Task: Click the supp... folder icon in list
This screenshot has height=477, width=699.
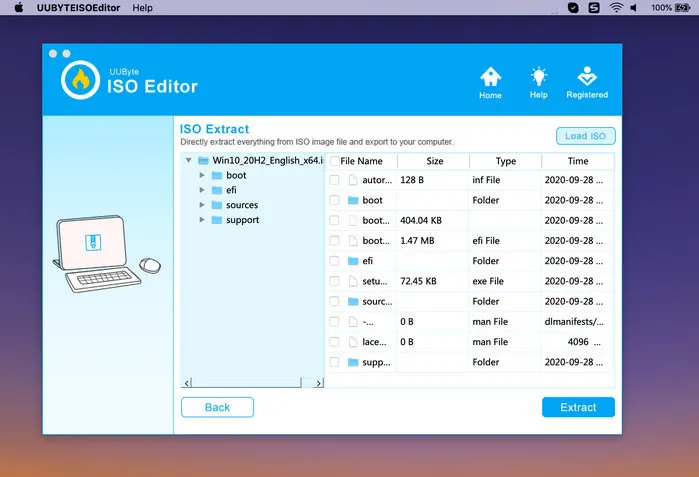Action: [353, 362]
